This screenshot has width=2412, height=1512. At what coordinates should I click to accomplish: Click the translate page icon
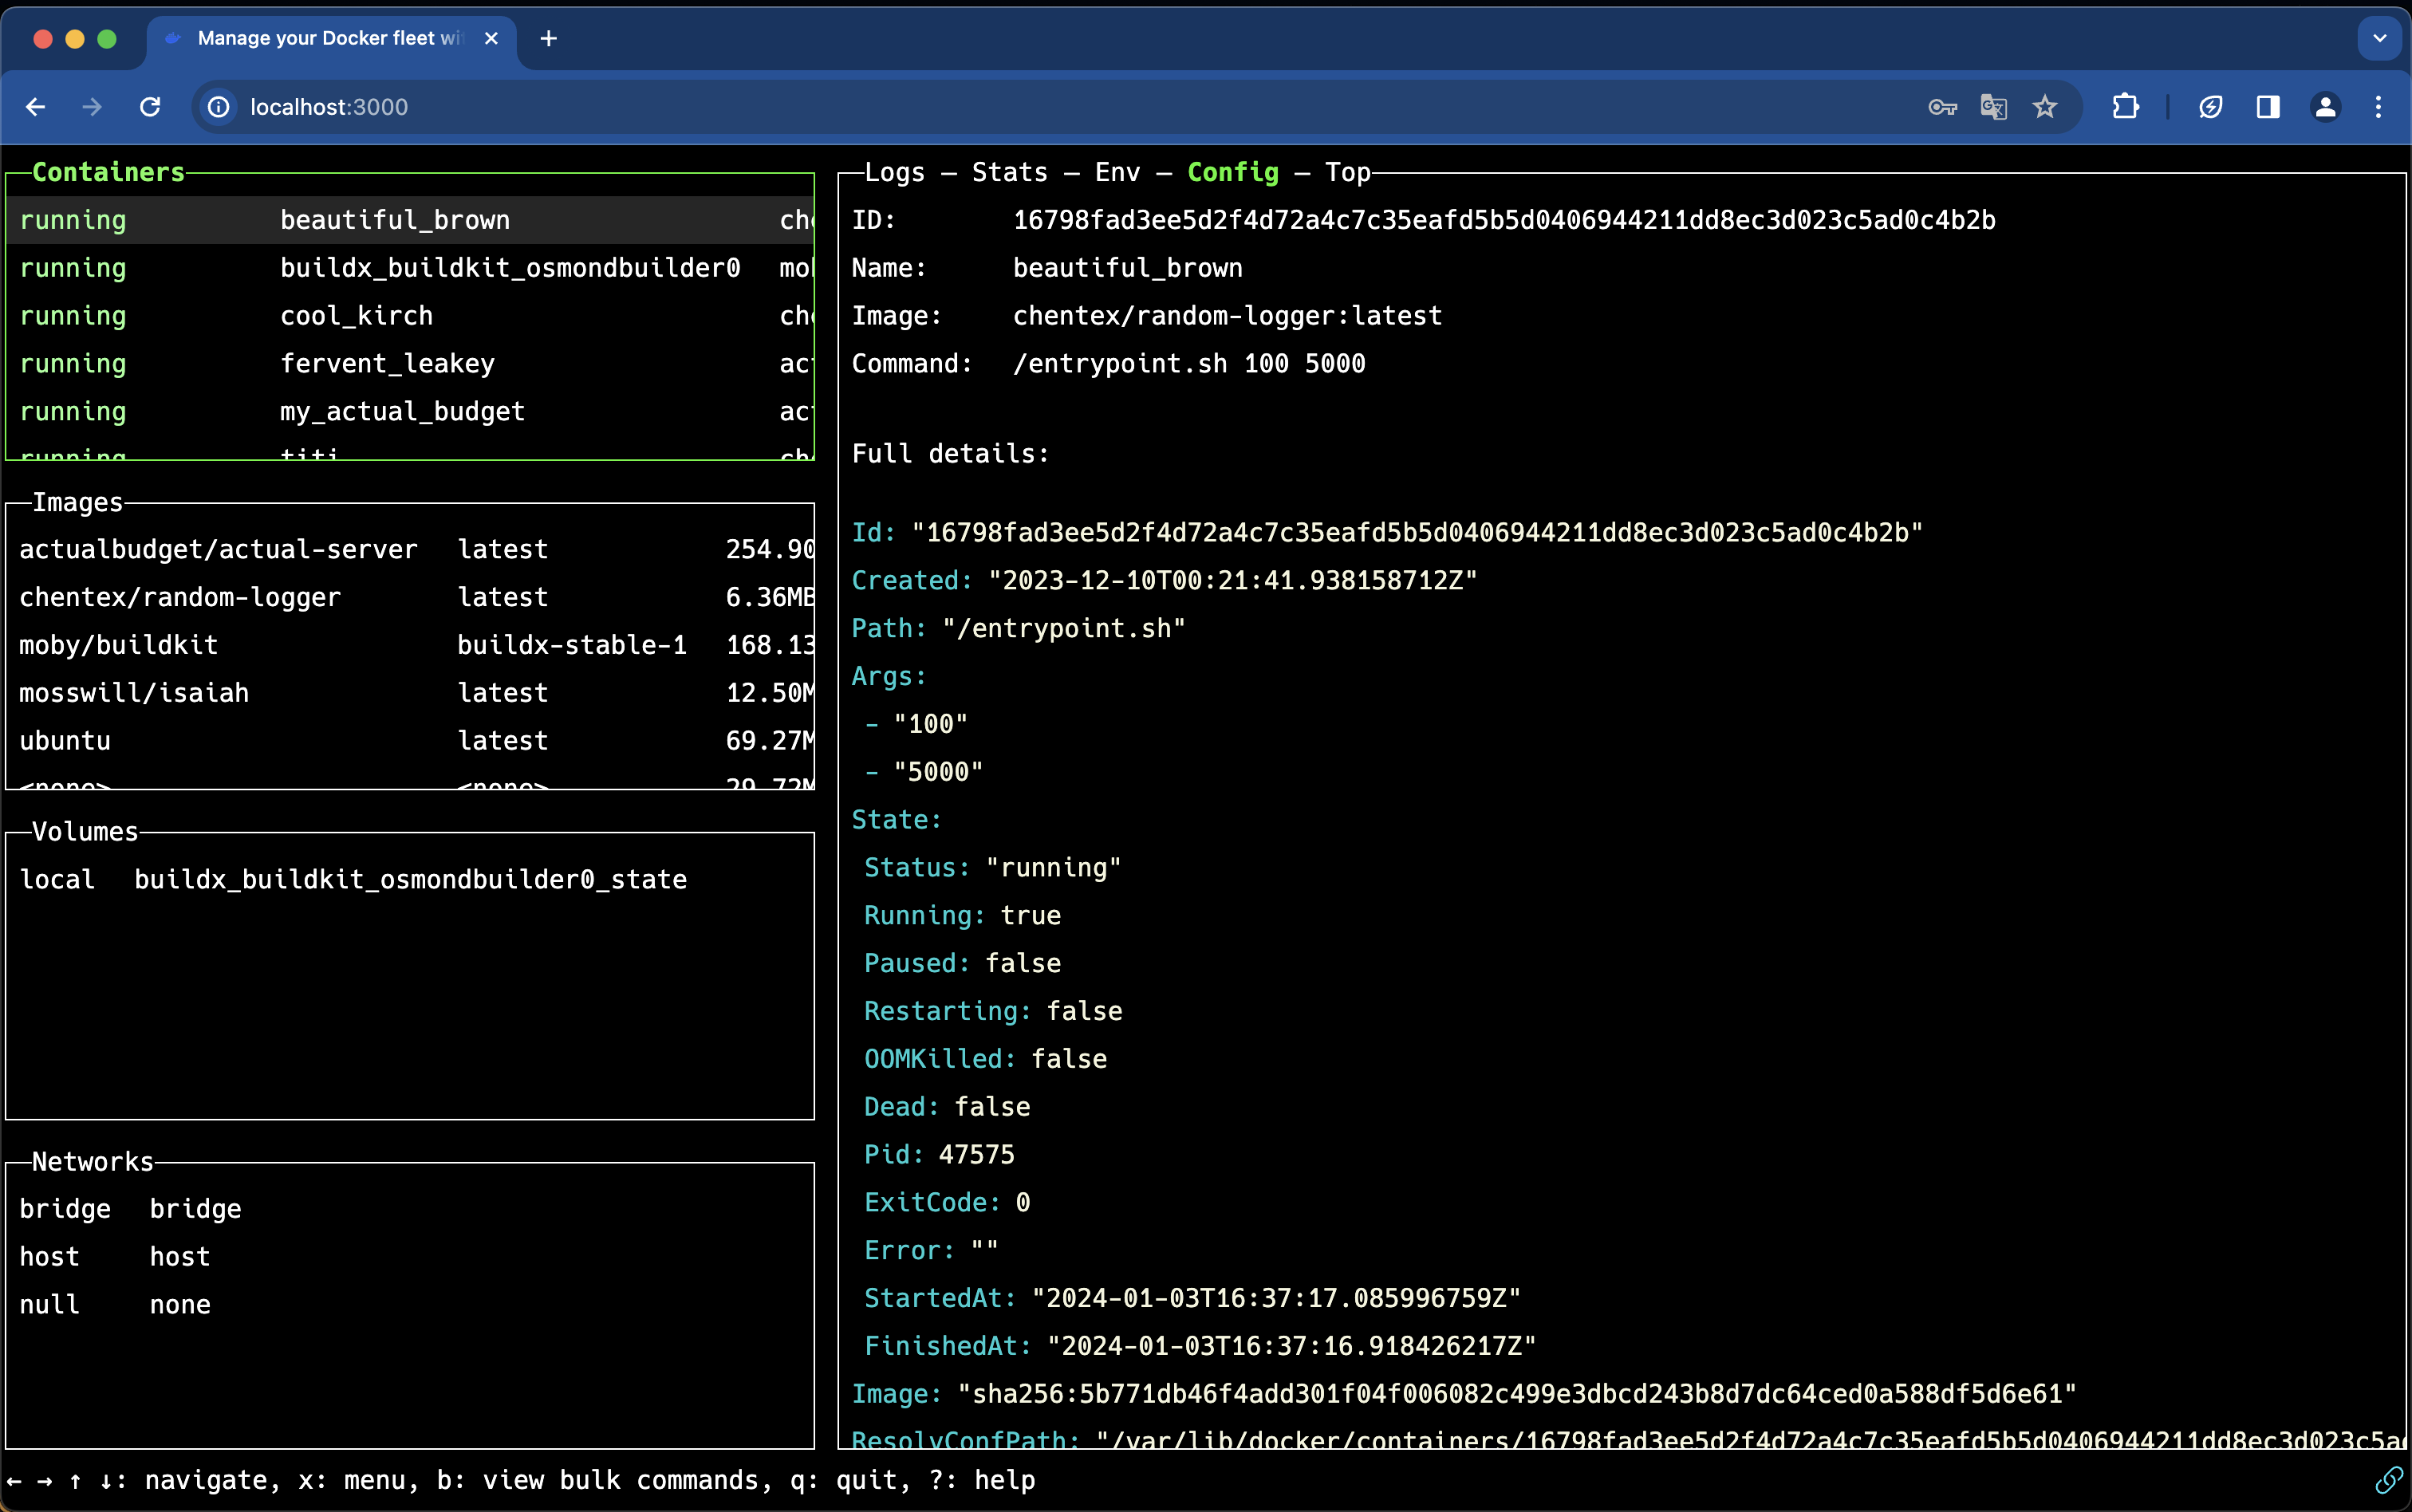pyautogui.click(x=1993, y=107)
